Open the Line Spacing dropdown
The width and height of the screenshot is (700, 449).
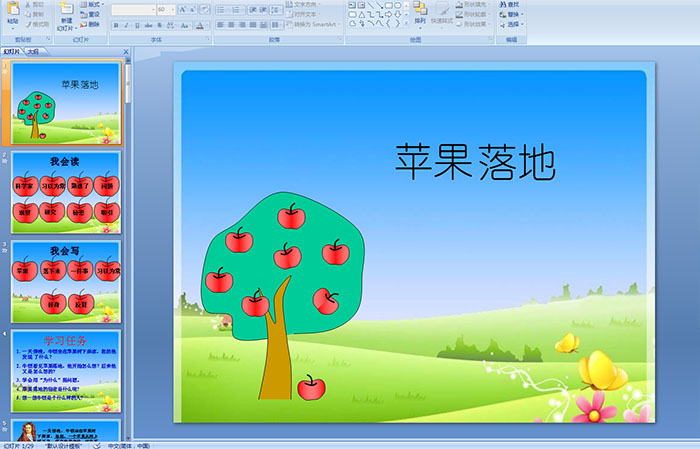[277, 9]
